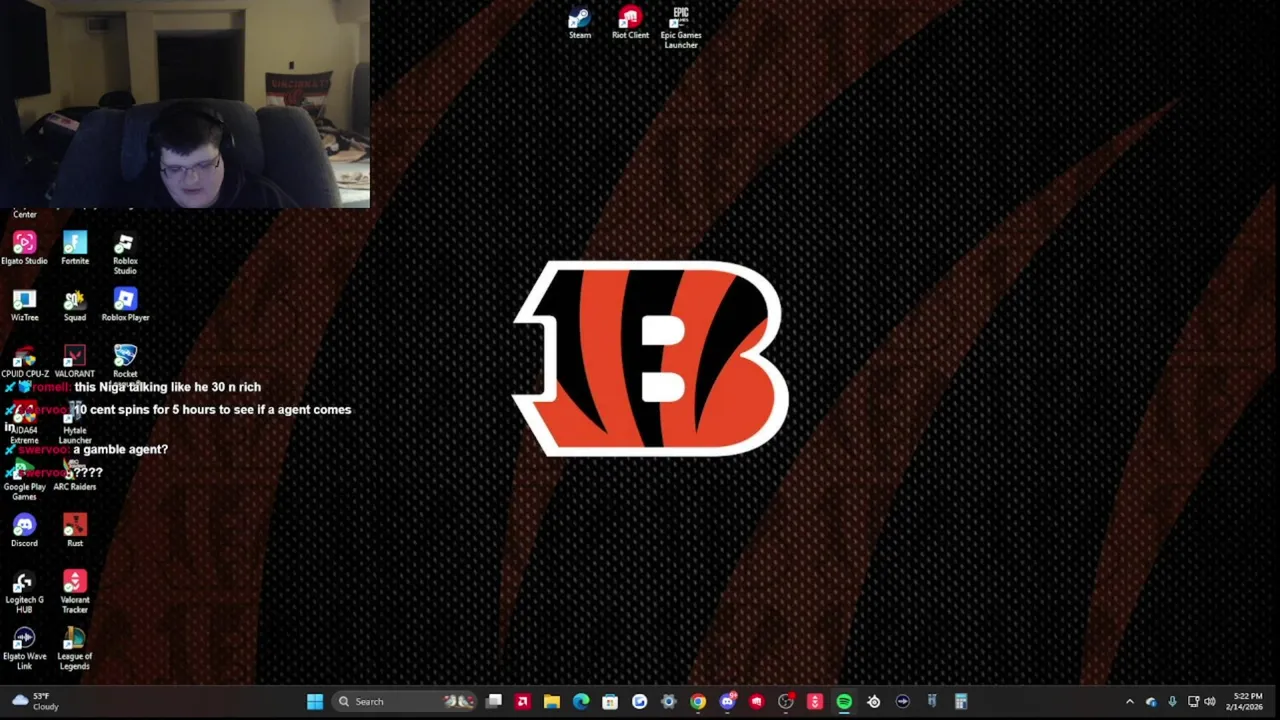Open Microsoft Store from the taskbar
The height and width of the screenshot is (720, 1280).
(x=610, y=702)
